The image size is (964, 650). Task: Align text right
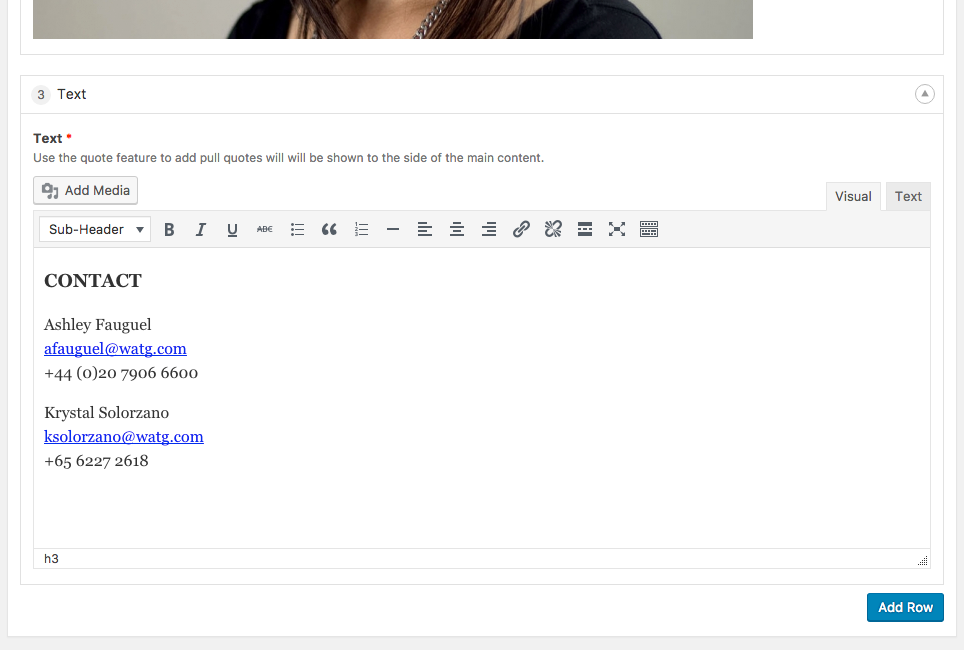[489, 230]
